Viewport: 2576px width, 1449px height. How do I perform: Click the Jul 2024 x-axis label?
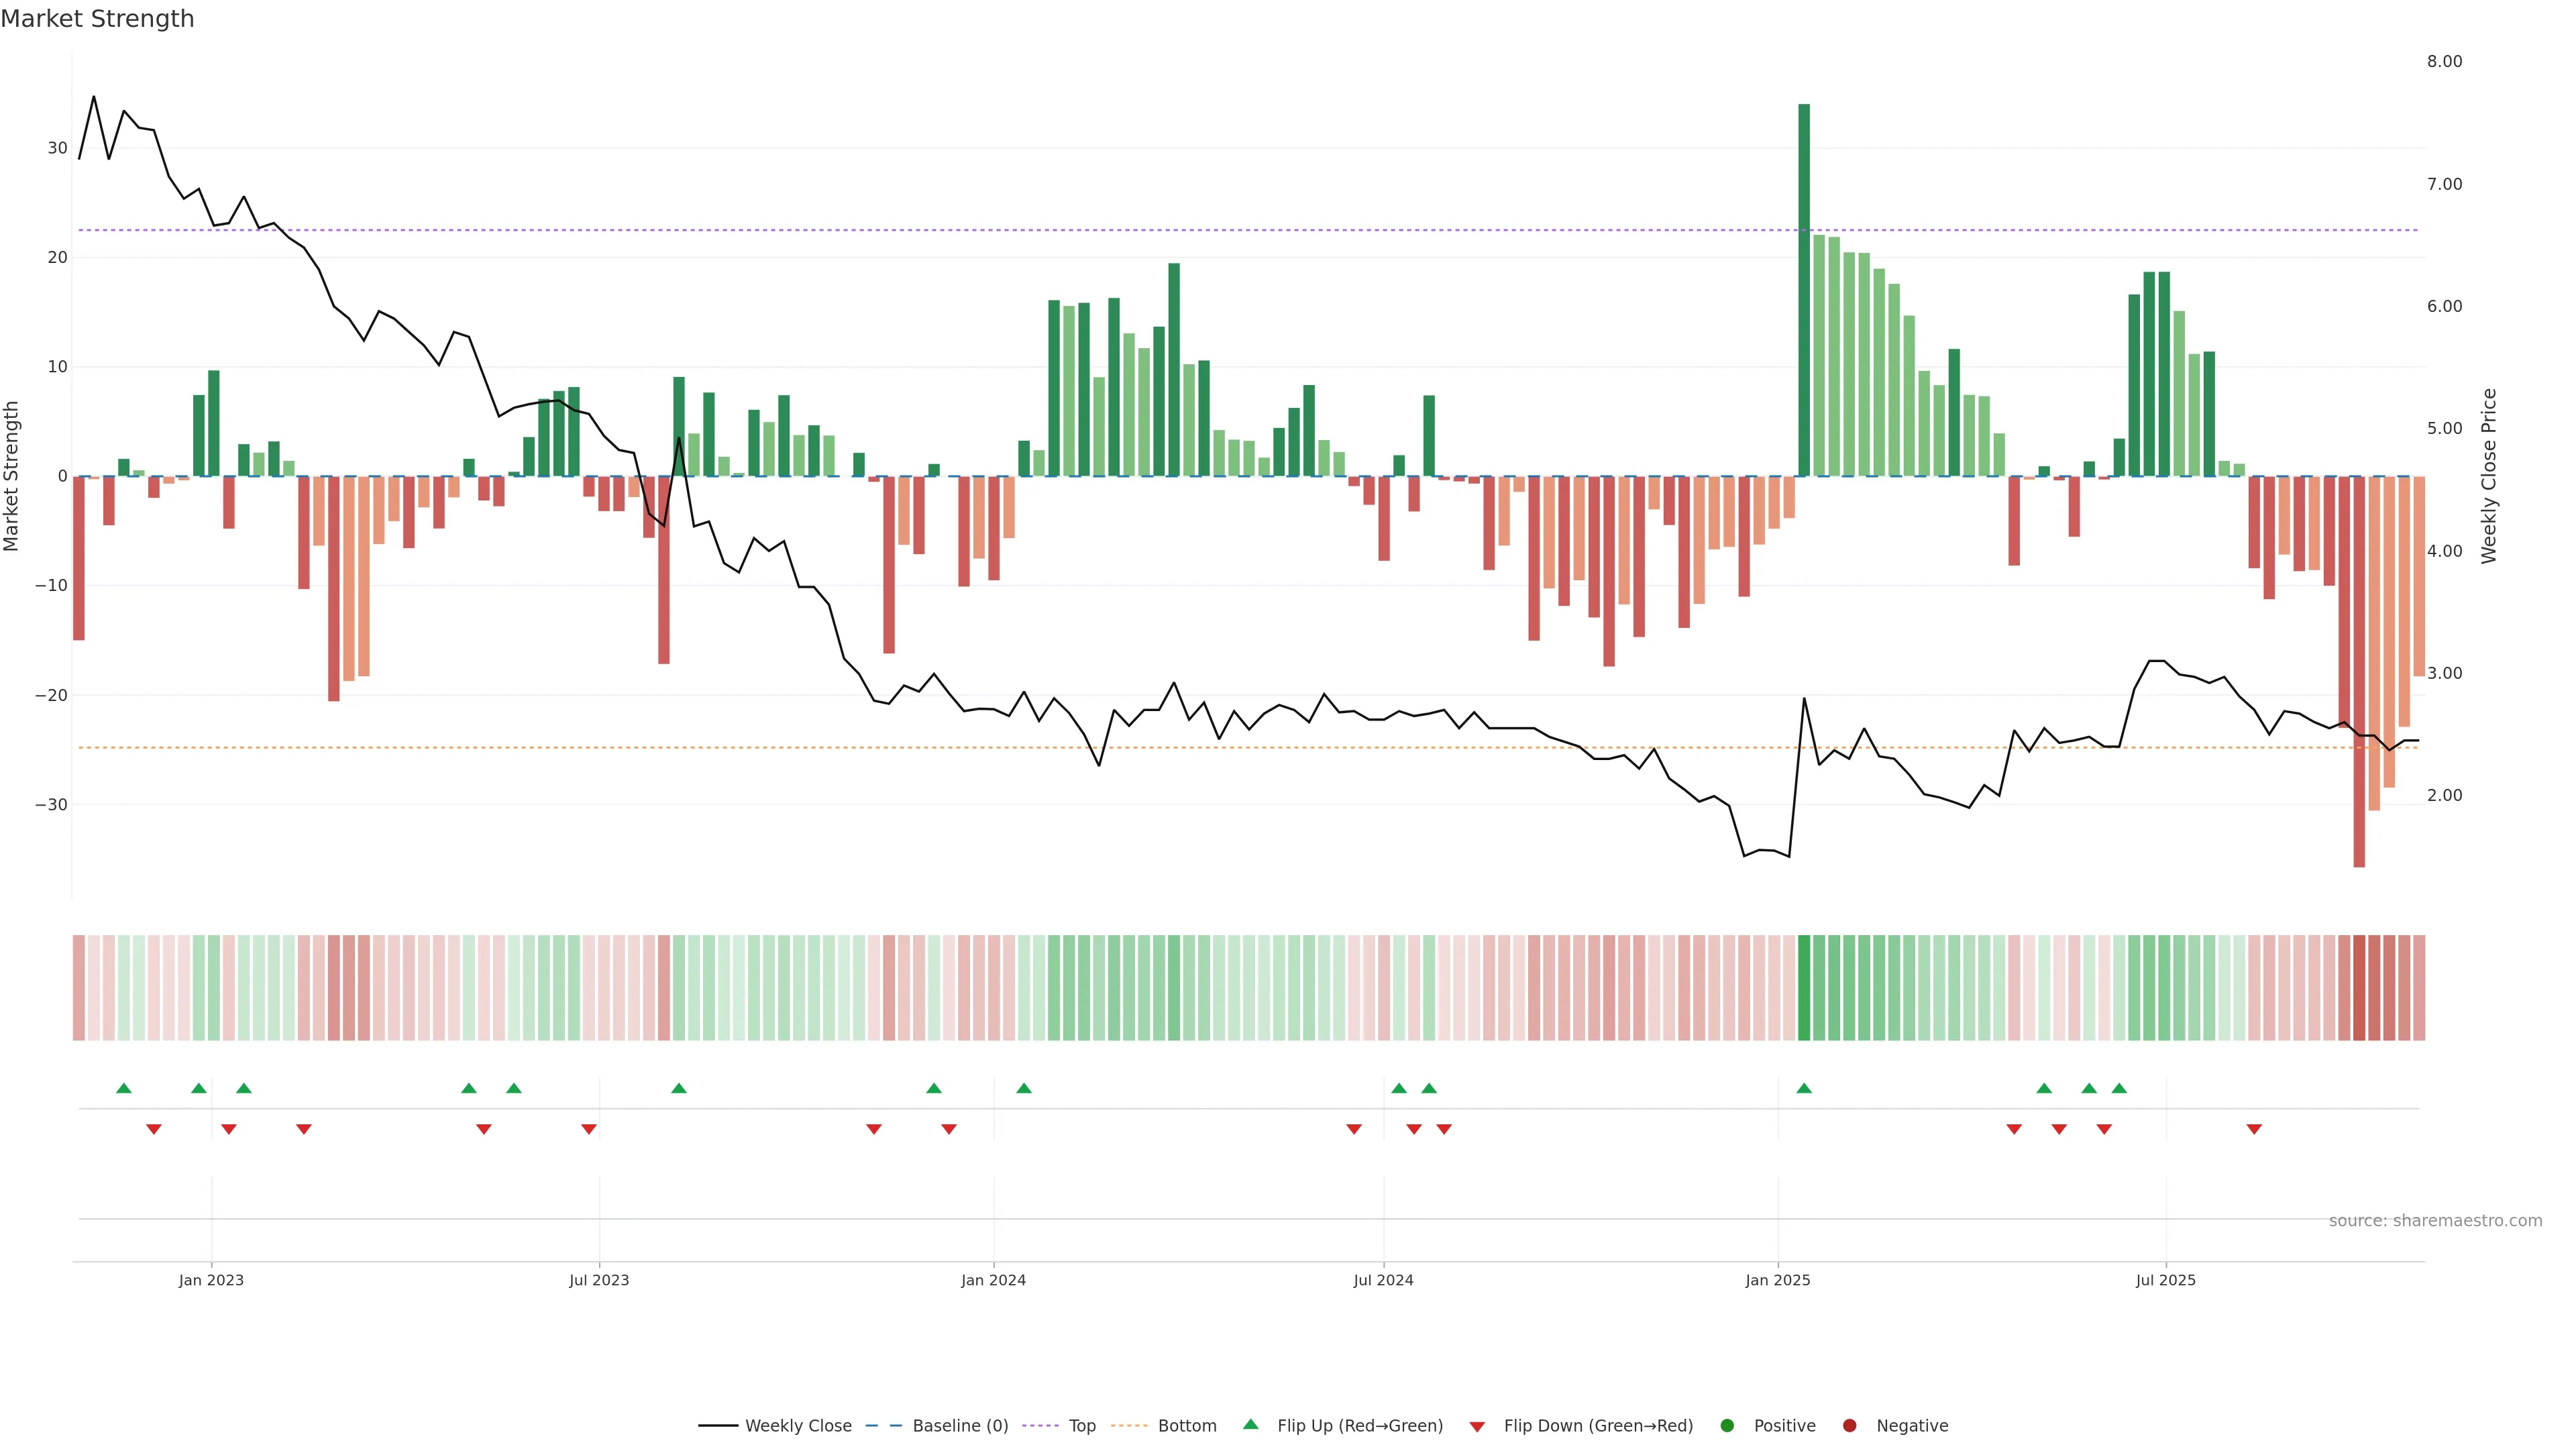1383,1280
